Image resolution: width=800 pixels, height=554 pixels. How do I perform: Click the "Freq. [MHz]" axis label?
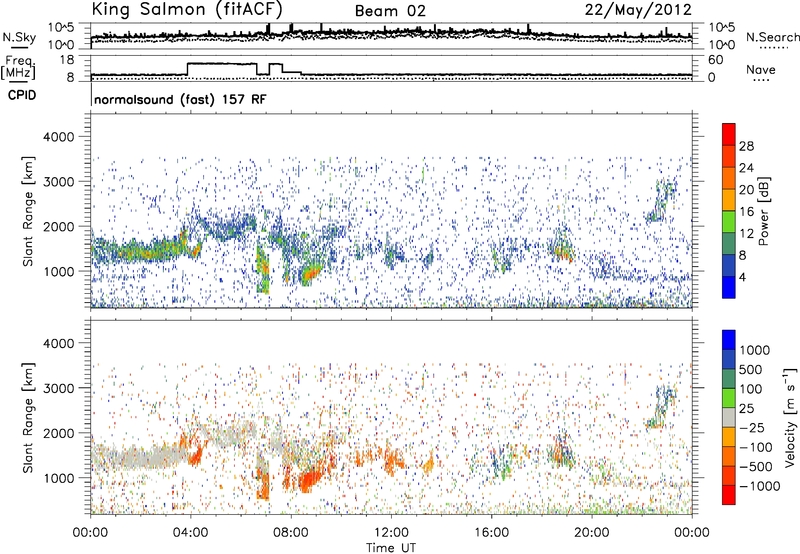click(x=19, y=68)
